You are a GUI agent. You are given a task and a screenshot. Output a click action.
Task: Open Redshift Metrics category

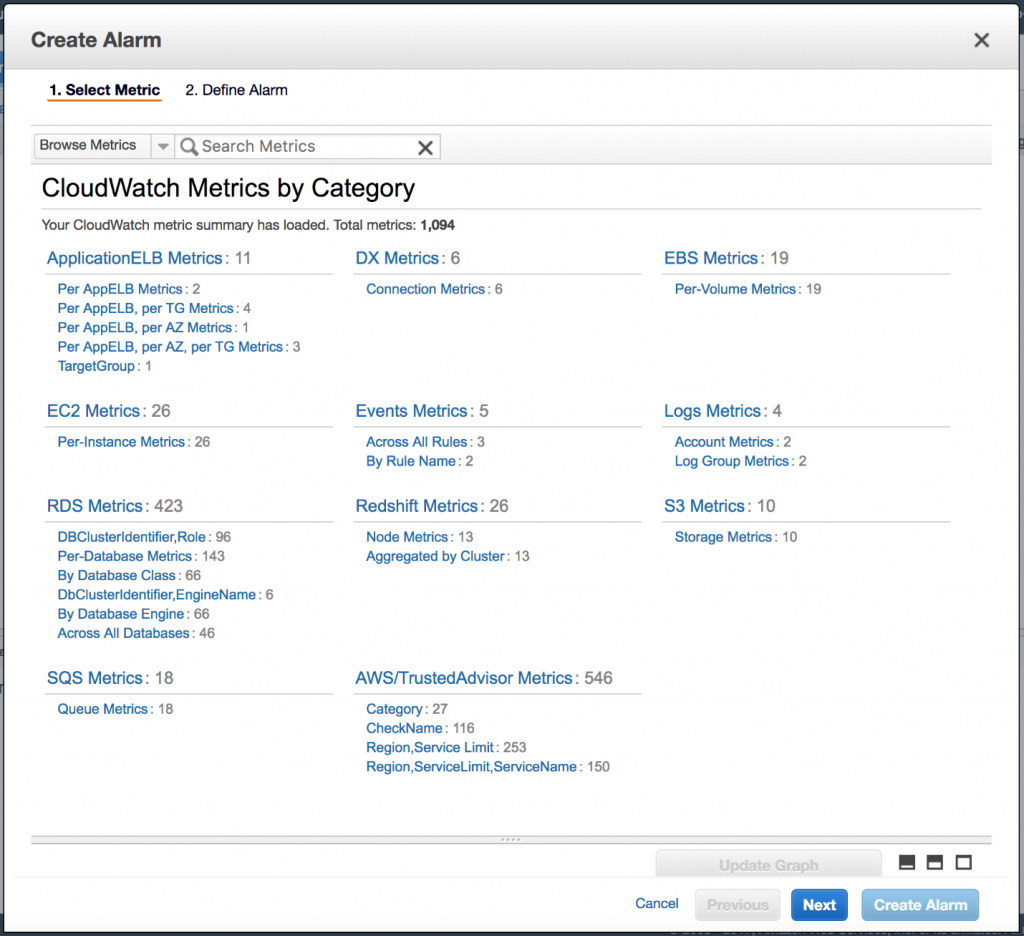[417, 506]
